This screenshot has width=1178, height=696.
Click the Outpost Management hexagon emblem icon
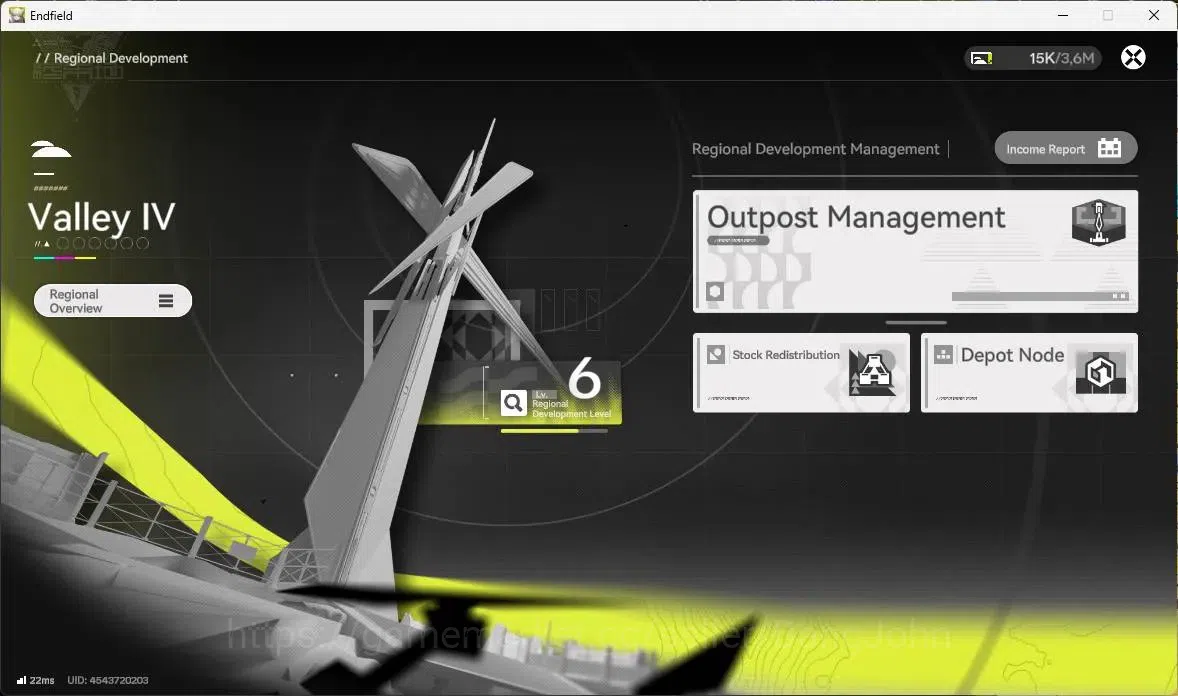point(1098,222)
